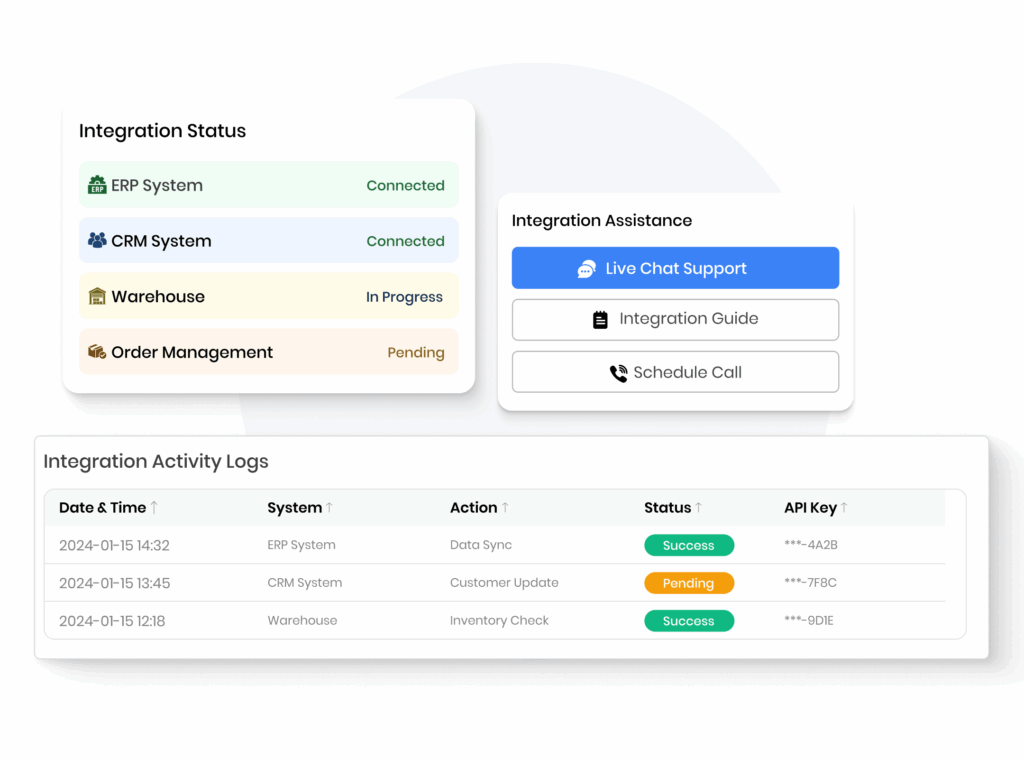This screenshot has height=759, width=1024.
Task: Select the ERP System integration row
Action: [x=268, y=185]
